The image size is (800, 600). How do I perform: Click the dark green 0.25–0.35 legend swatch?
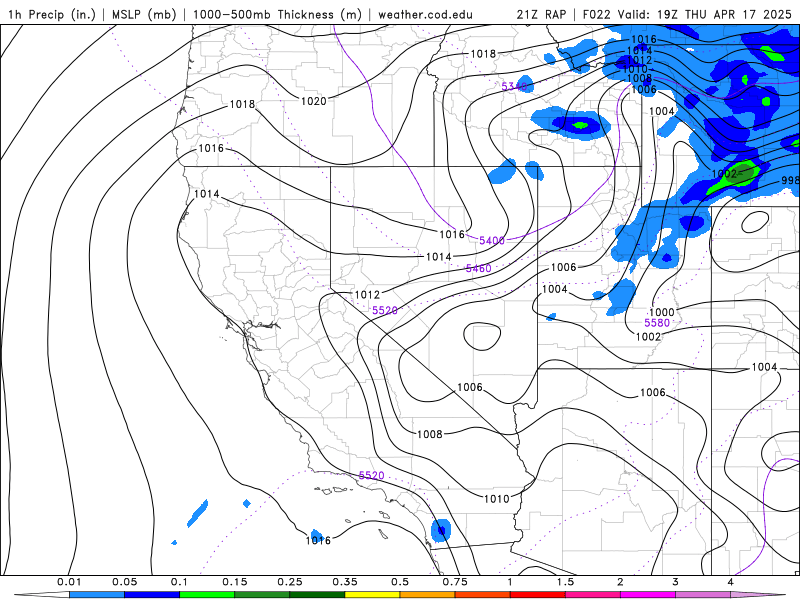pos(317,595)
